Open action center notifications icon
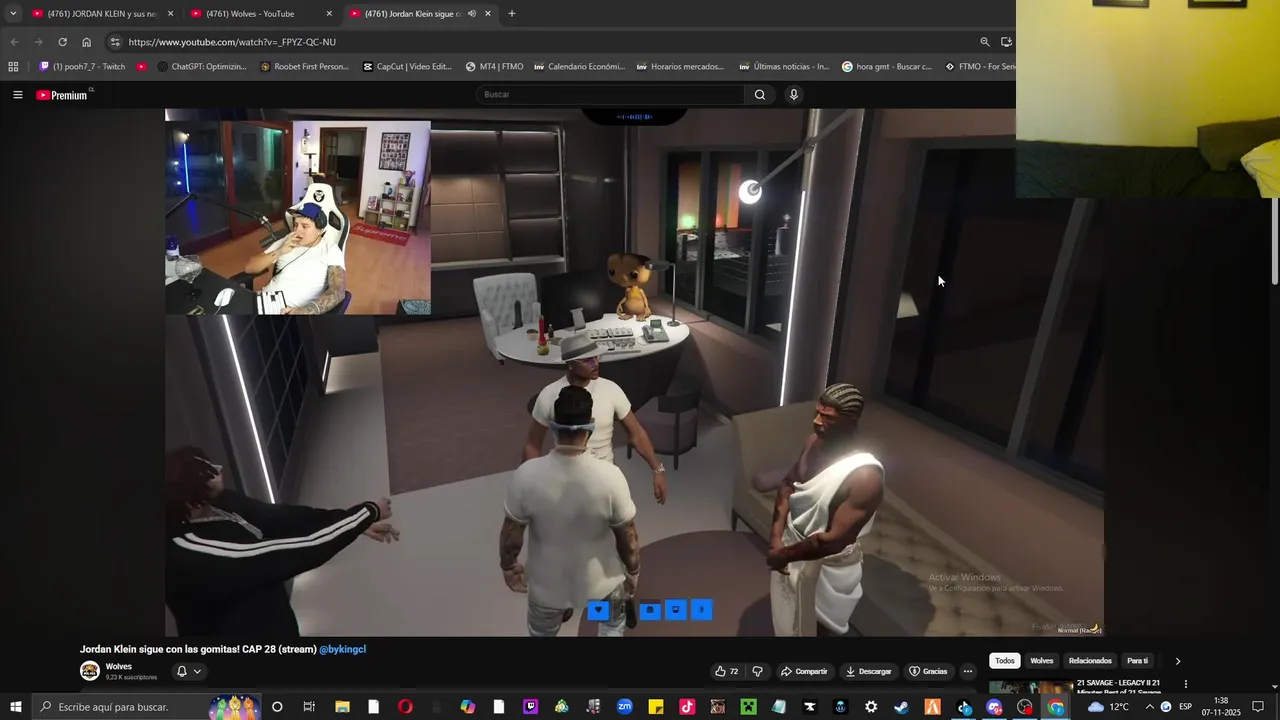The image size is (1280, 720). point(1258,707)
